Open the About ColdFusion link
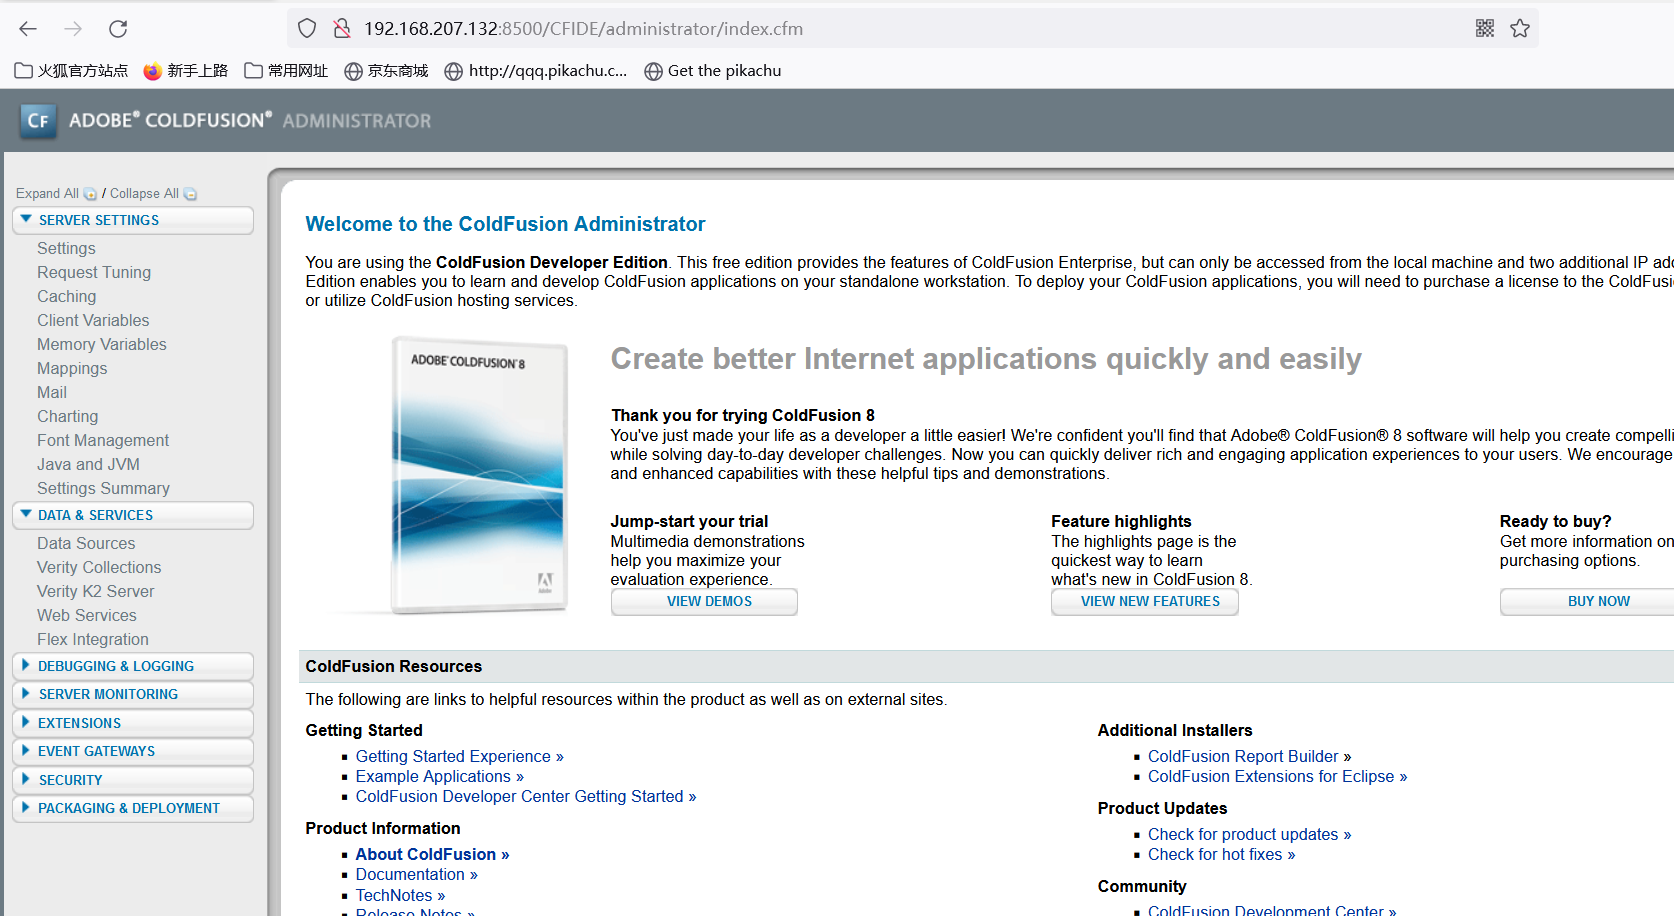Screen dimensions: 1674x916 (433, 855)
